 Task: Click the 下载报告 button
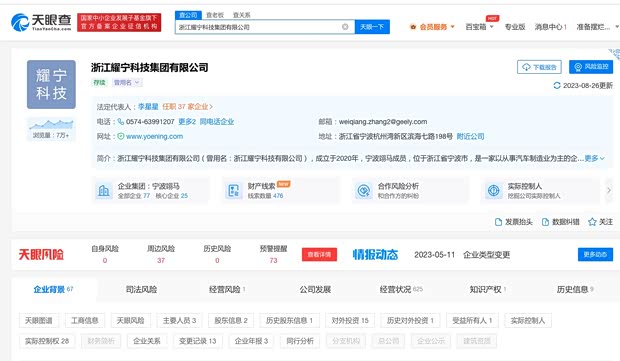tap(539, 67)
